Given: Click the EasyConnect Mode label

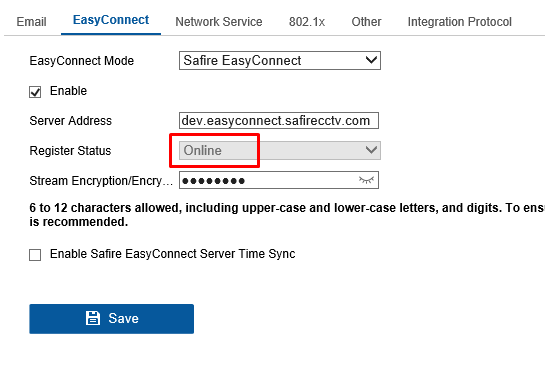Looking at the screenshot, I should tap(82, 61).
